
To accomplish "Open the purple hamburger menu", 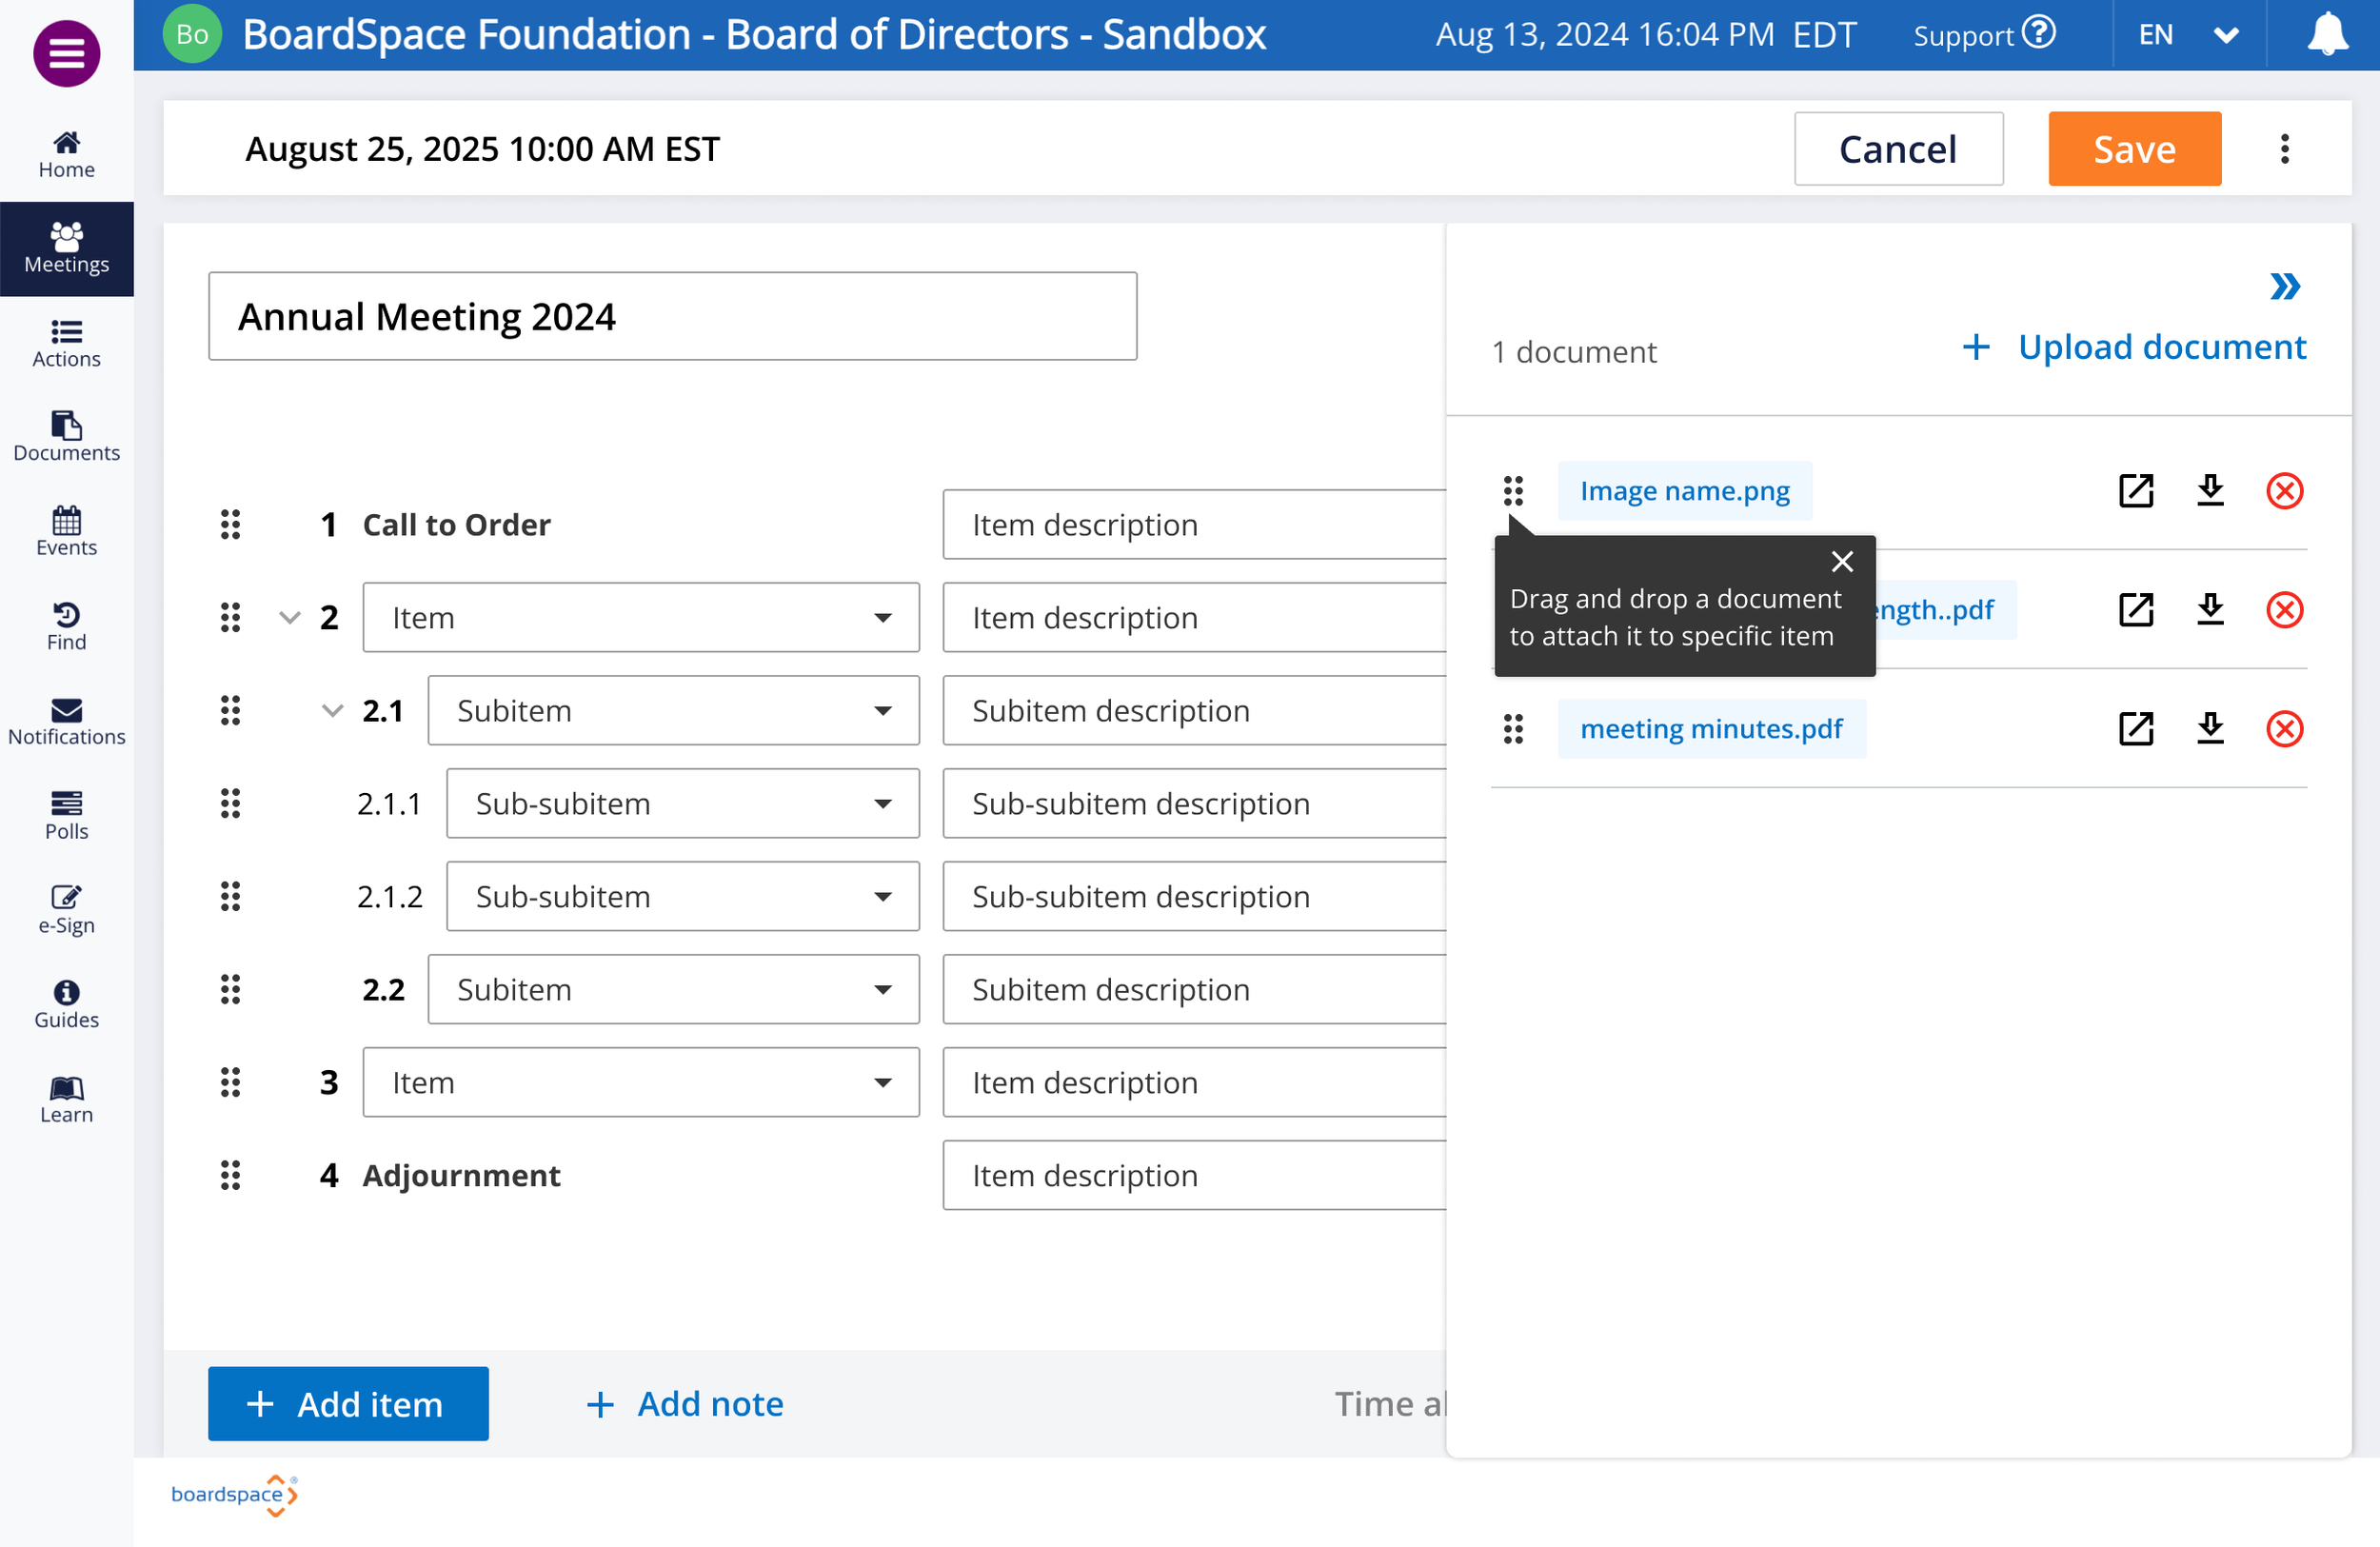I will pyautogui.click(x=66, y=53).
